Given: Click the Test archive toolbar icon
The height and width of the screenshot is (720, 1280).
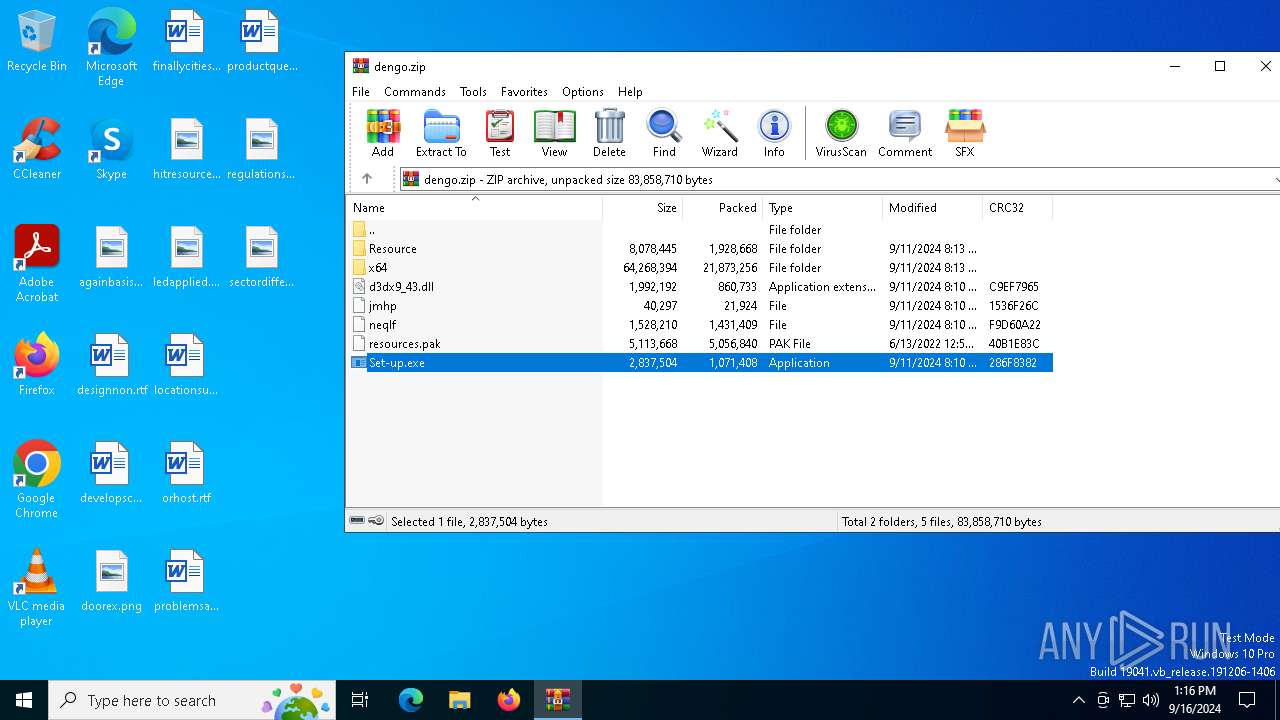Looking at the screenshot, I should tap(500, 134).
